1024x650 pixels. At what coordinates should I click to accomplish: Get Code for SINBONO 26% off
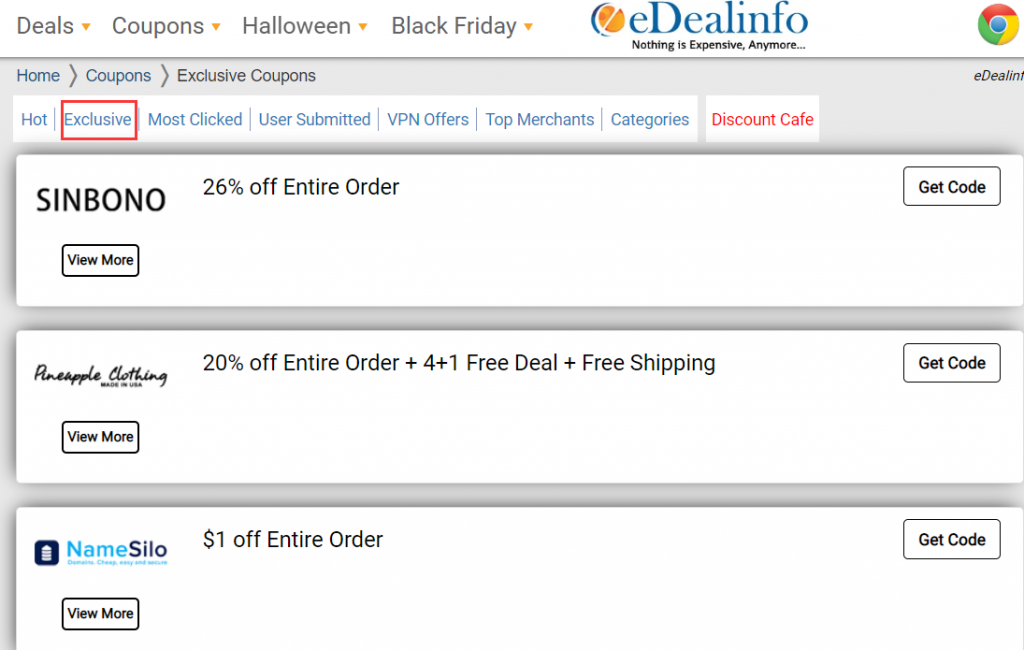(952, 187)
